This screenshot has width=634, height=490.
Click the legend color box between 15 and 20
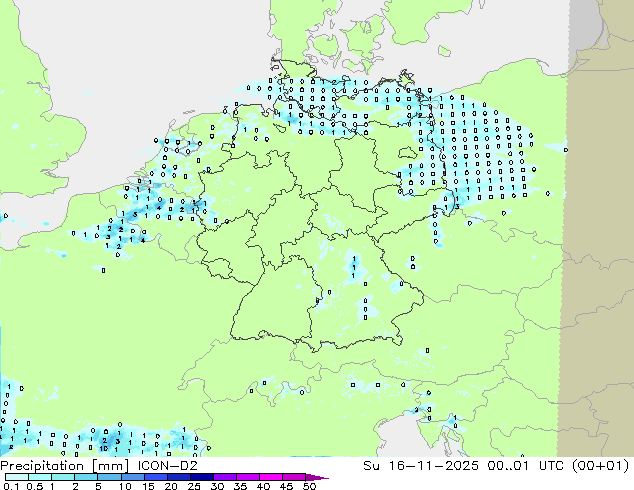point(155,477)
